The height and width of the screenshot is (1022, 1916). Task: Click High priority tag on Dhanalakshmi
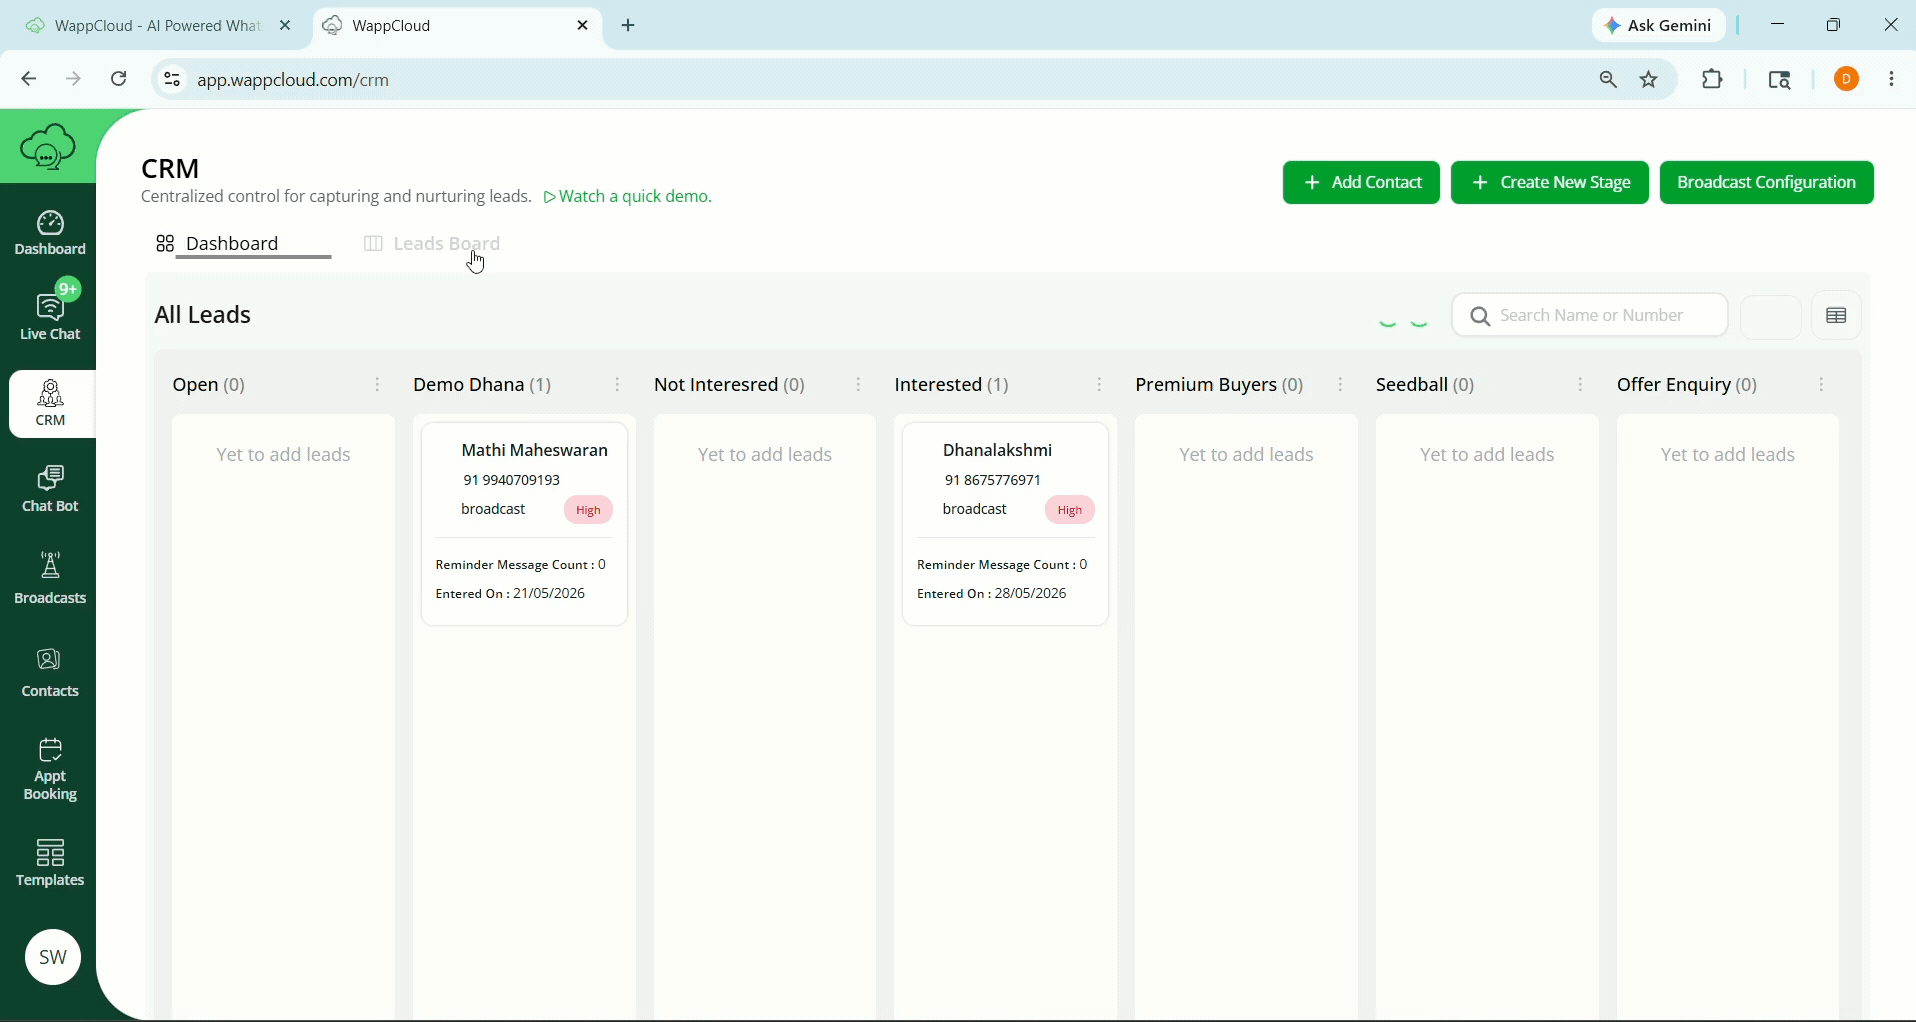coord(1070,511)
